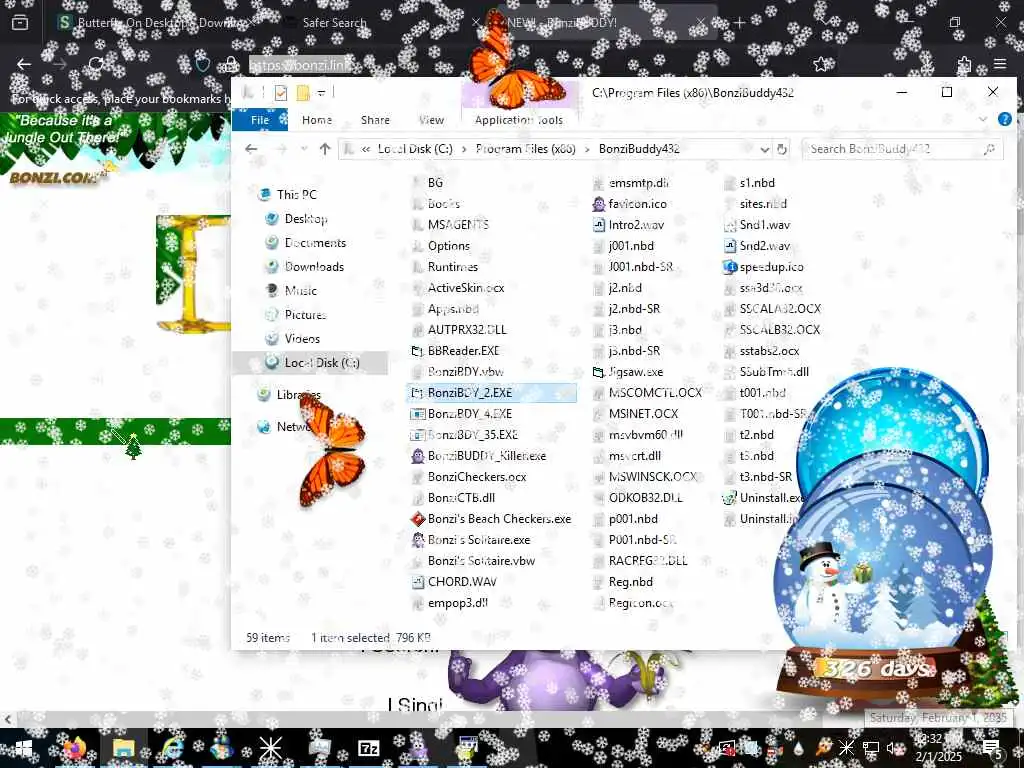Open Customize Quick Access Toolbar dropdown
Image resolution: width=1024 pixels, height=768 pixels.
point(321,93)
